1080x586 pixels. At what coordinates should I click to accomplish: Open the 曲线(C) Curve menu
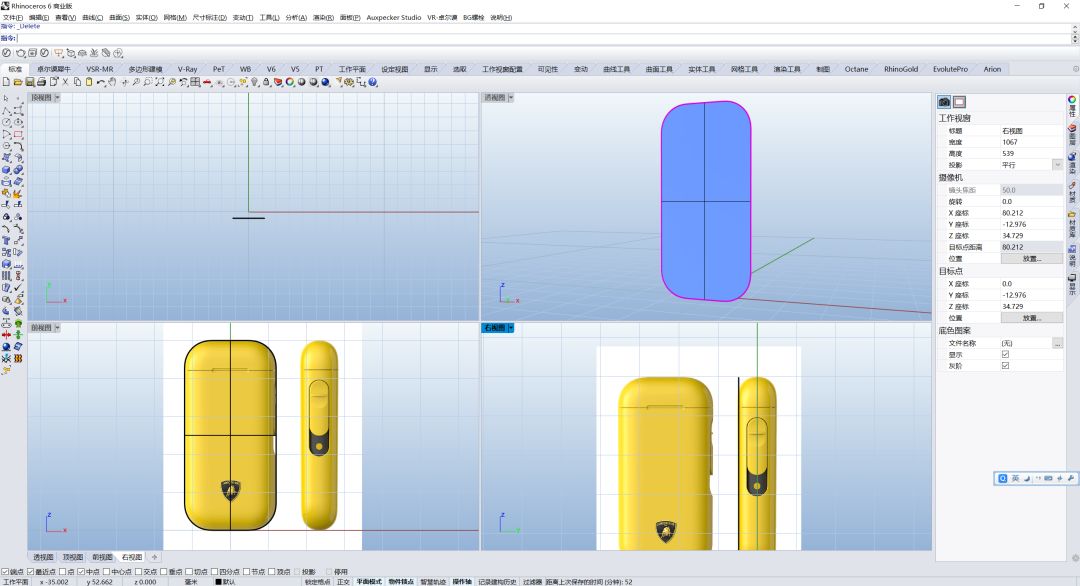pyautogui.click(x=92, y=18)
